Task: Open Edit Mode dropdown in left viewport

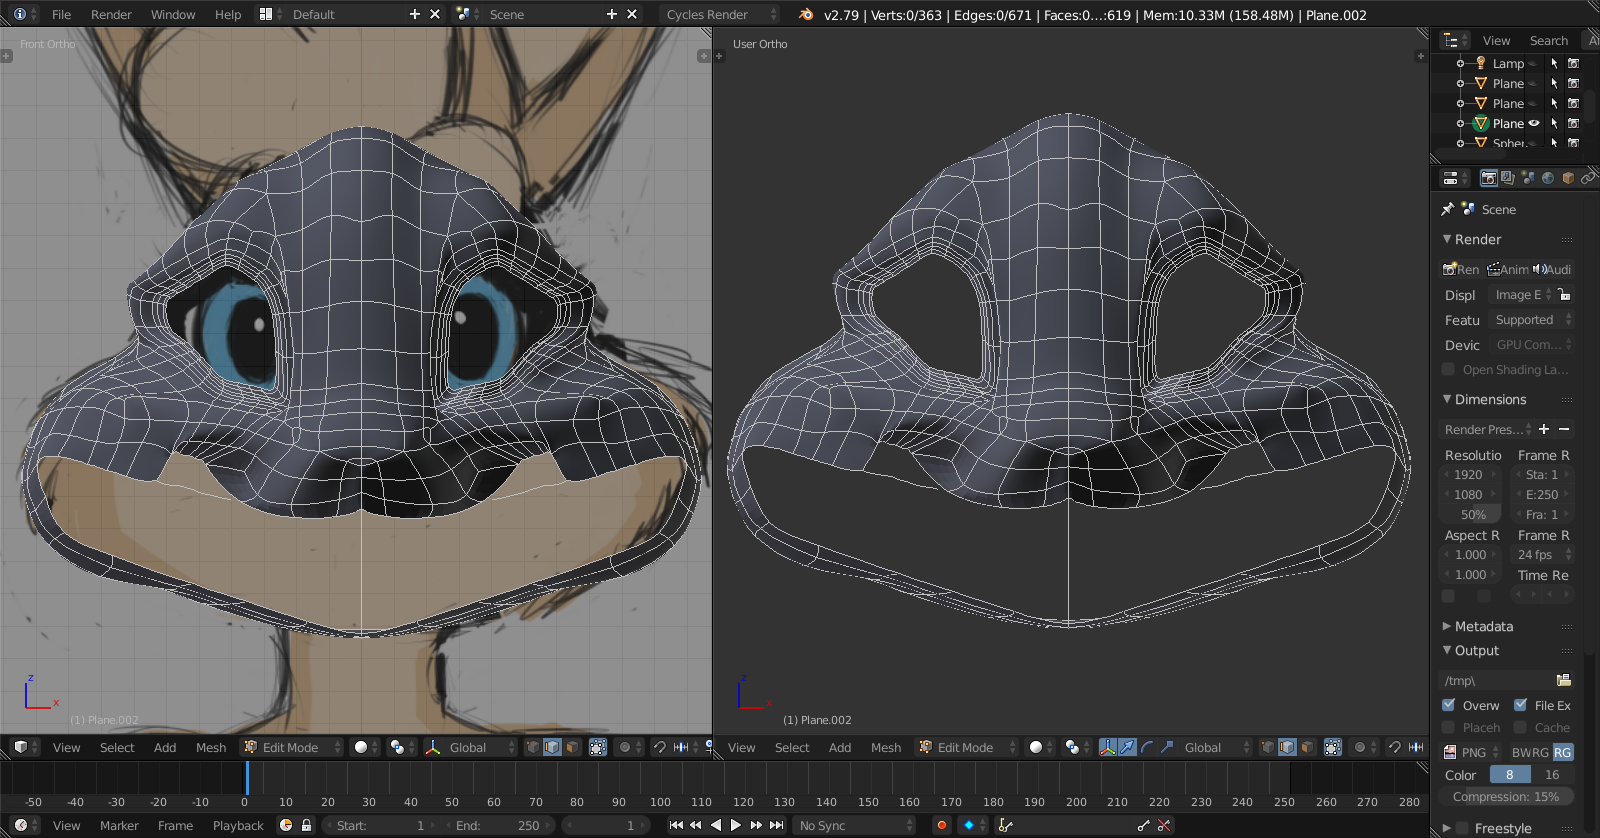Action: point(291,747)
